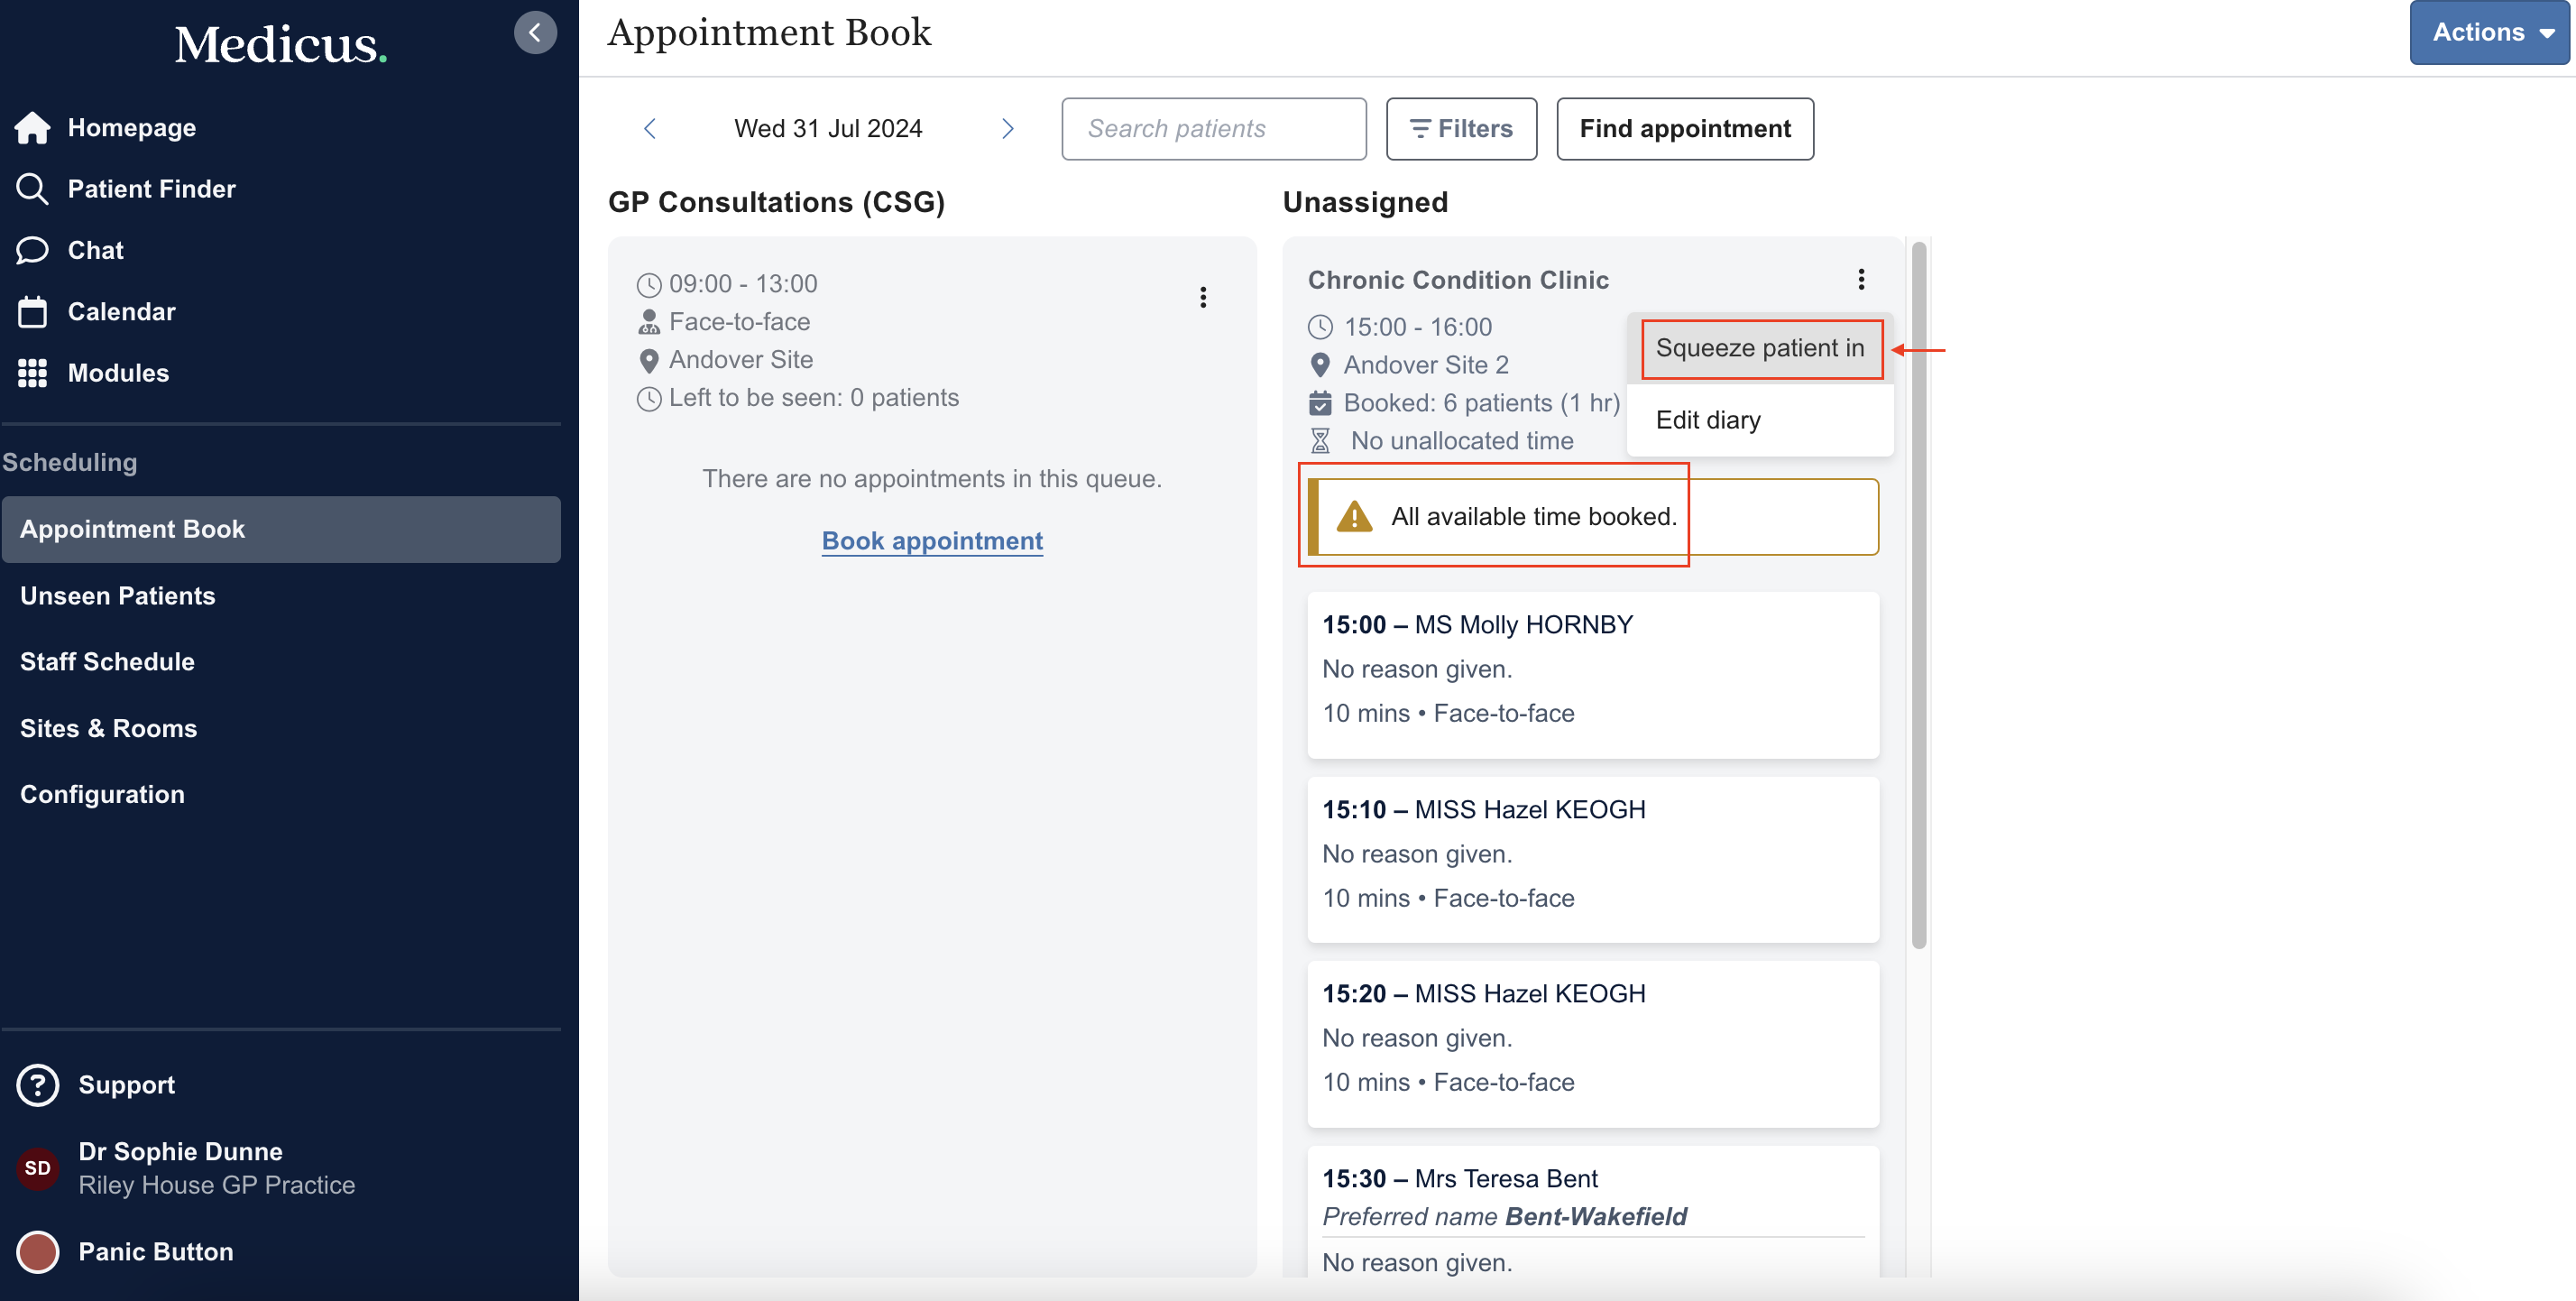Click the SD user avatar

38,1168
